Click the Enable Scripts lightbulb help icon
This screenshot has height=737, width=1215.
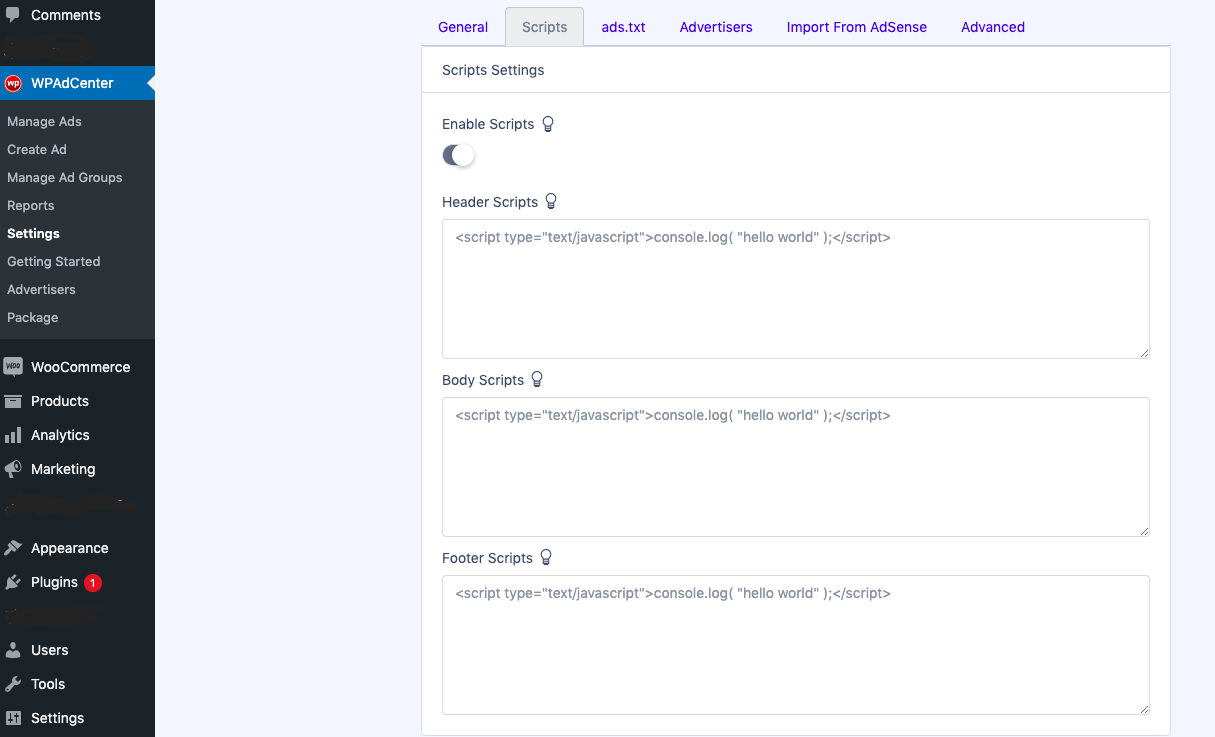point(548,123)
